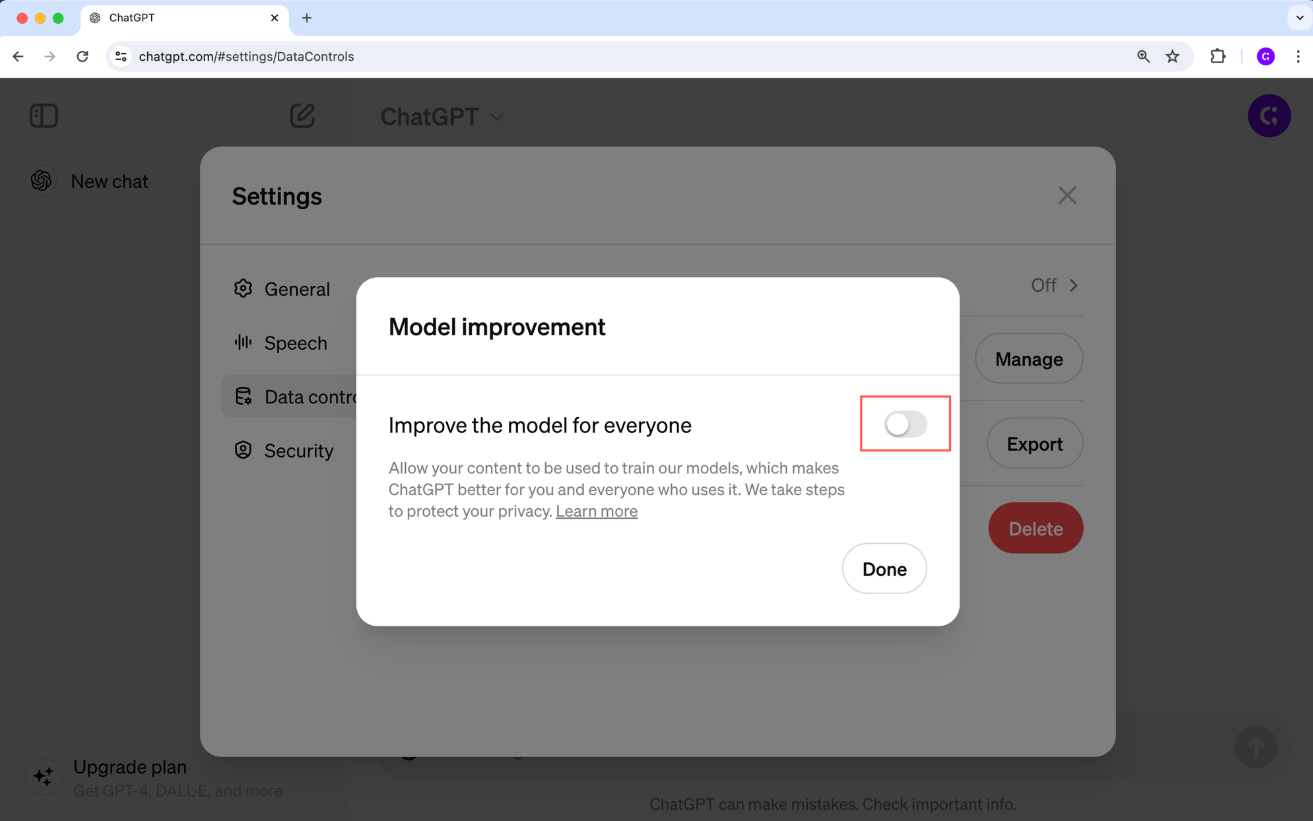This screenshot has width=1313, height=821.
Task: Open the purple profile avatar menu
Action: pyautogui.click(x=1269, y=116)
